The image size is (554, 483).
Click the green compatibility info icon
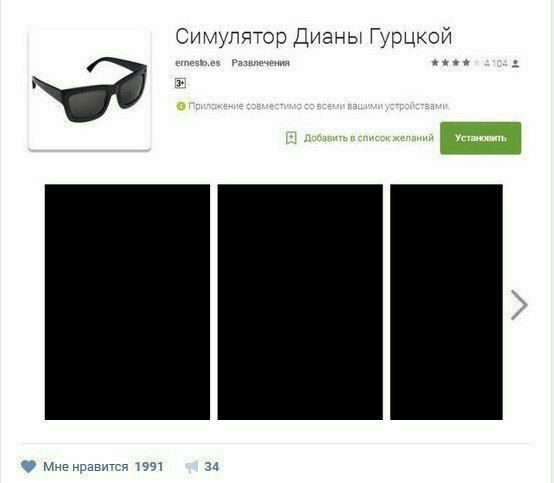click(181, 106)
